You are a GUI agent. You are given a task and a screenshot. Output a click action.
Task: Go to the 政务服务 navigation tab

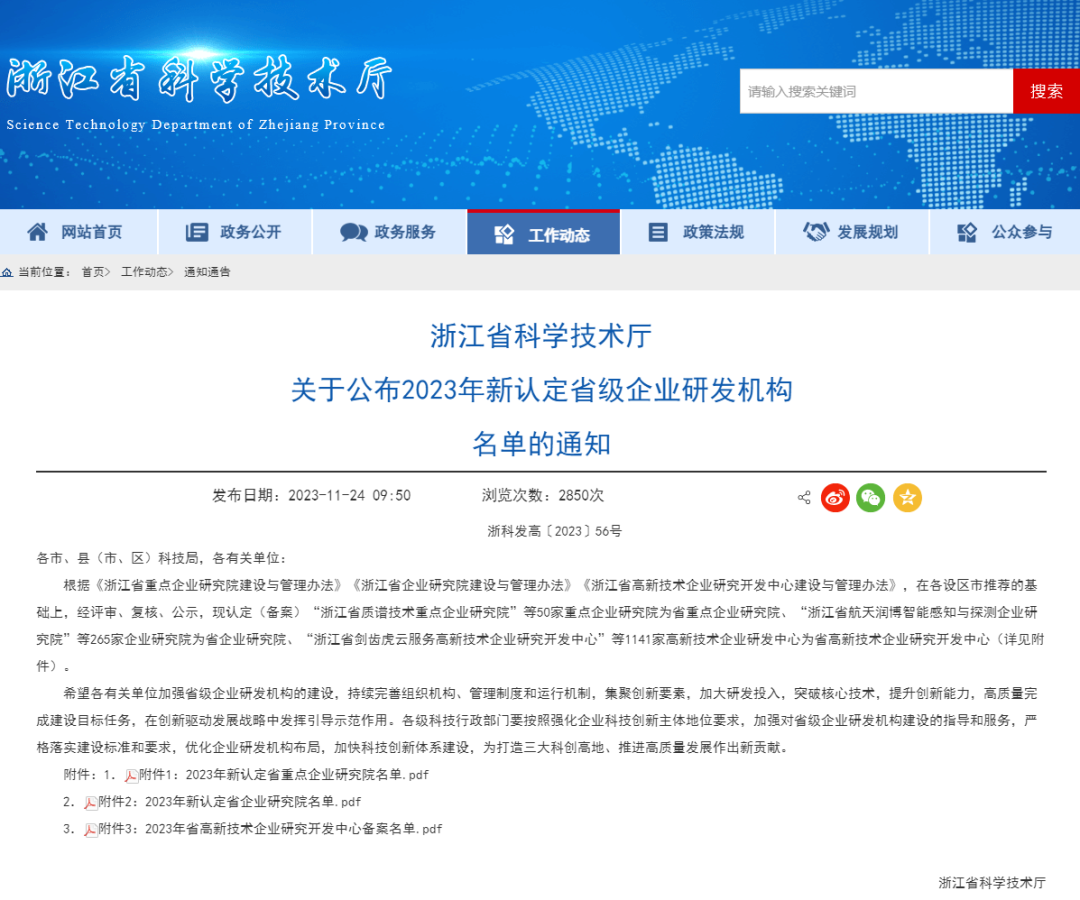click(x=390, y=232)
